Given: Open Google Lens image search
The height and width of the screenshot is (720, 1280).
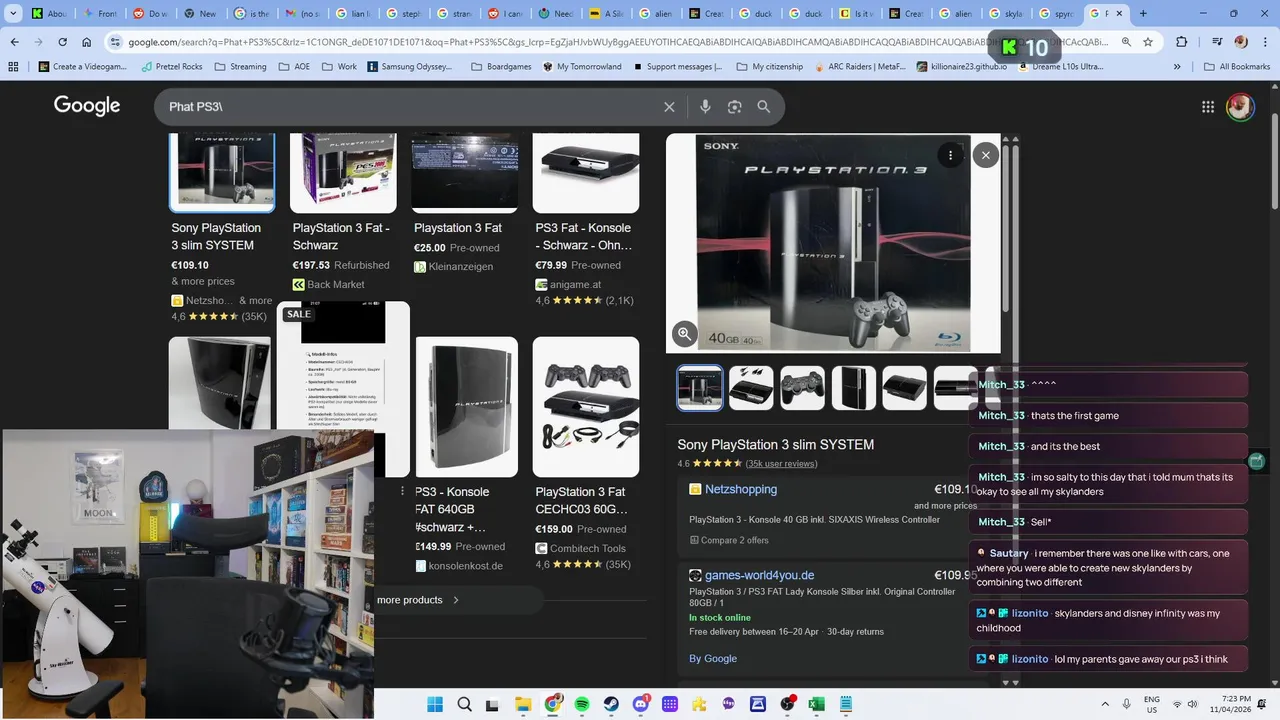Looking at the screenshot, I should click(x=735, y=107).
